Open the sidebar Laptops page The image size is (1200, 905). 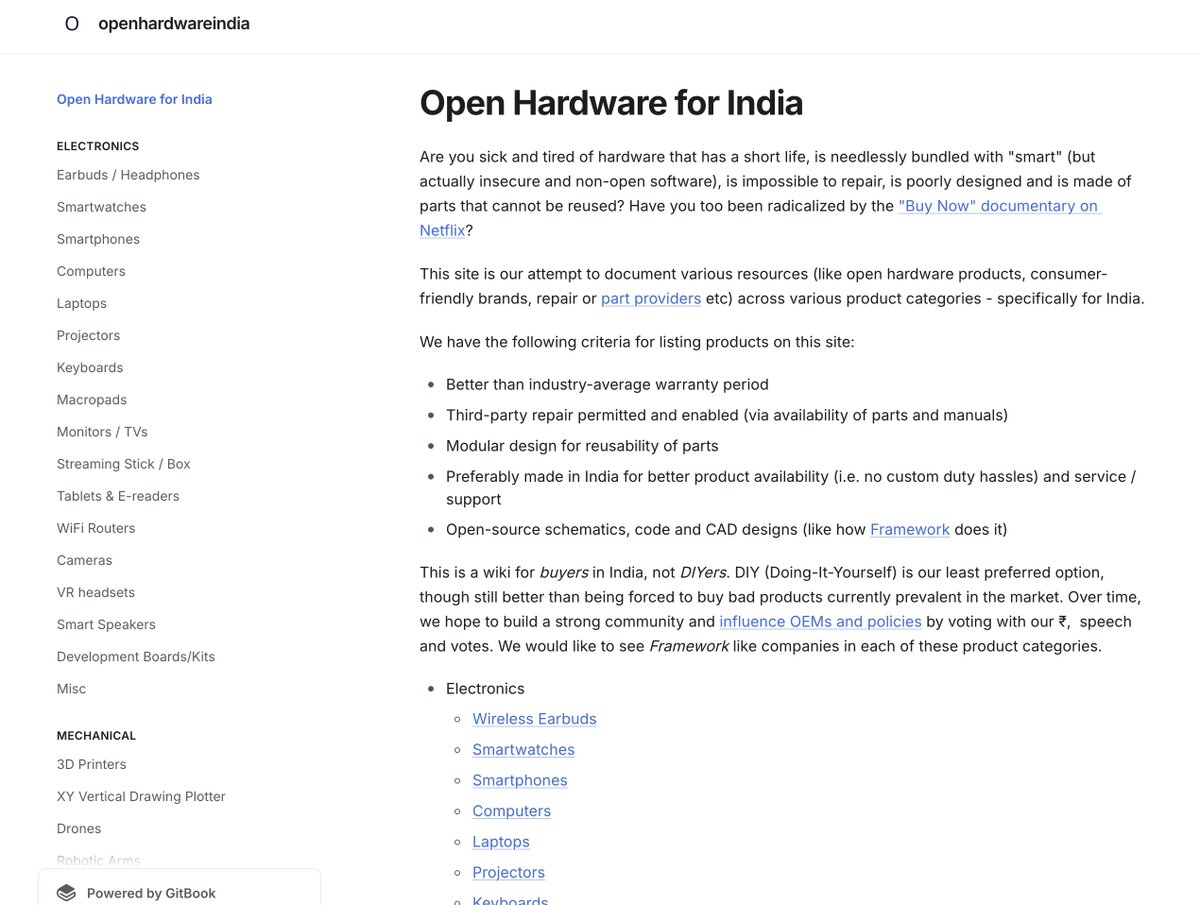pyautogui.click(x=82, y=303)
